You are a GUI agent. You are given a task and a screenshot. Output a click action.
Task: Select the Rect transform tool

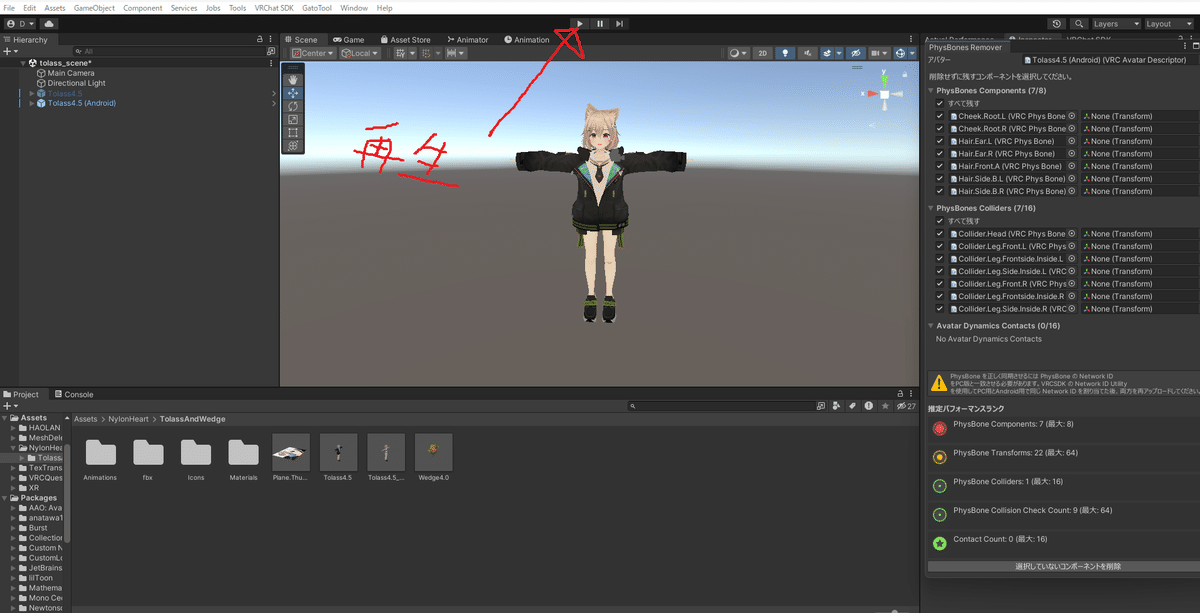pos(293,132)
